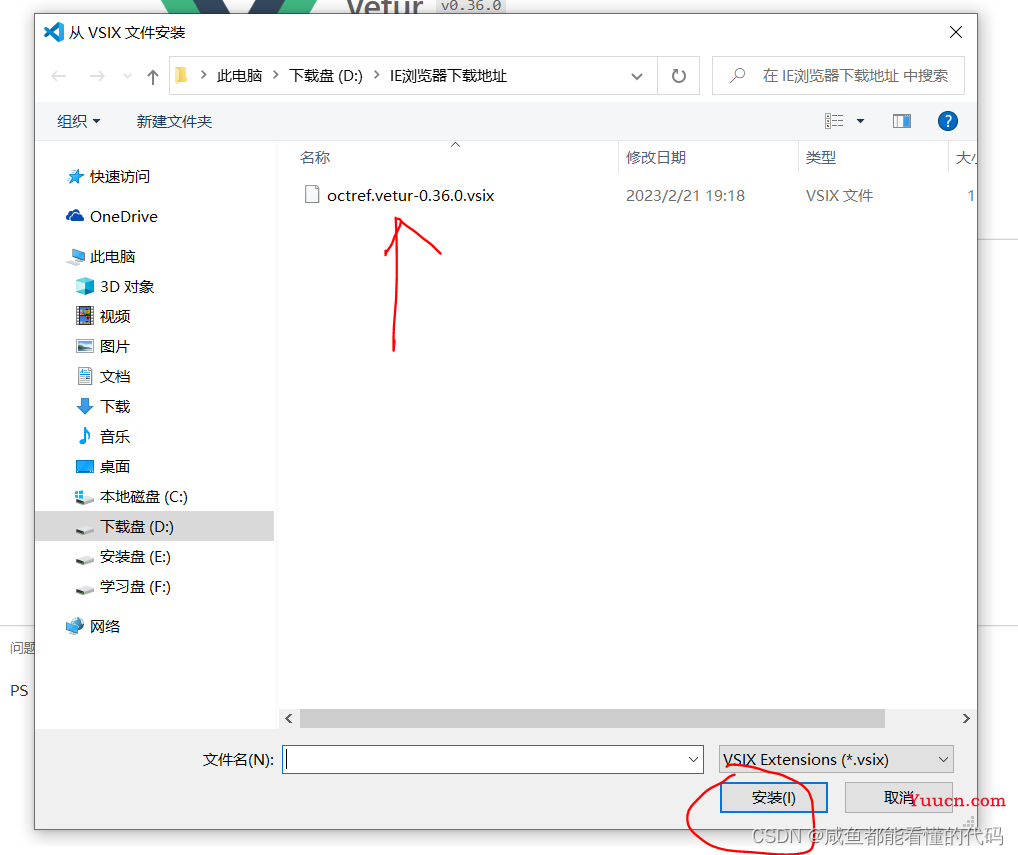1018x855 pixels.
Task: Click the 取消 button
Action: click(x=899, y=797)
